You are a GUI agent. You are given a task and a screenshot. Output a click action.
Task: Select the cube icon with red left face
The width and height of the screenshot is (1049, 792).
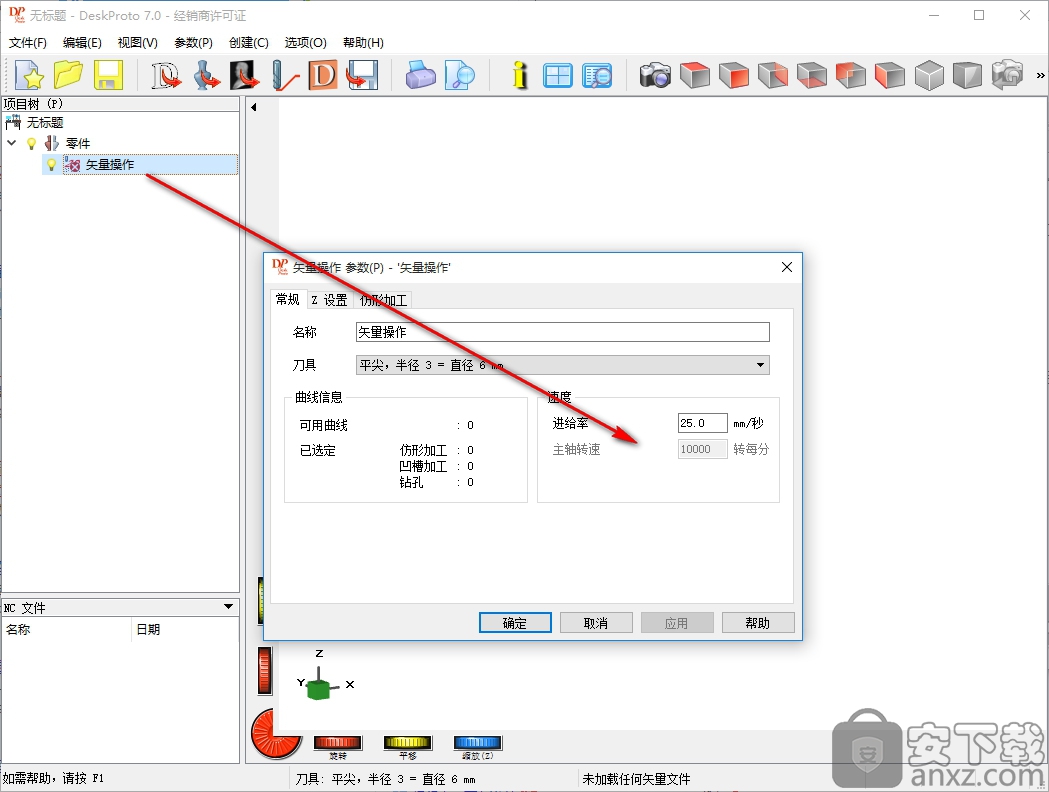tap(890, 75)
